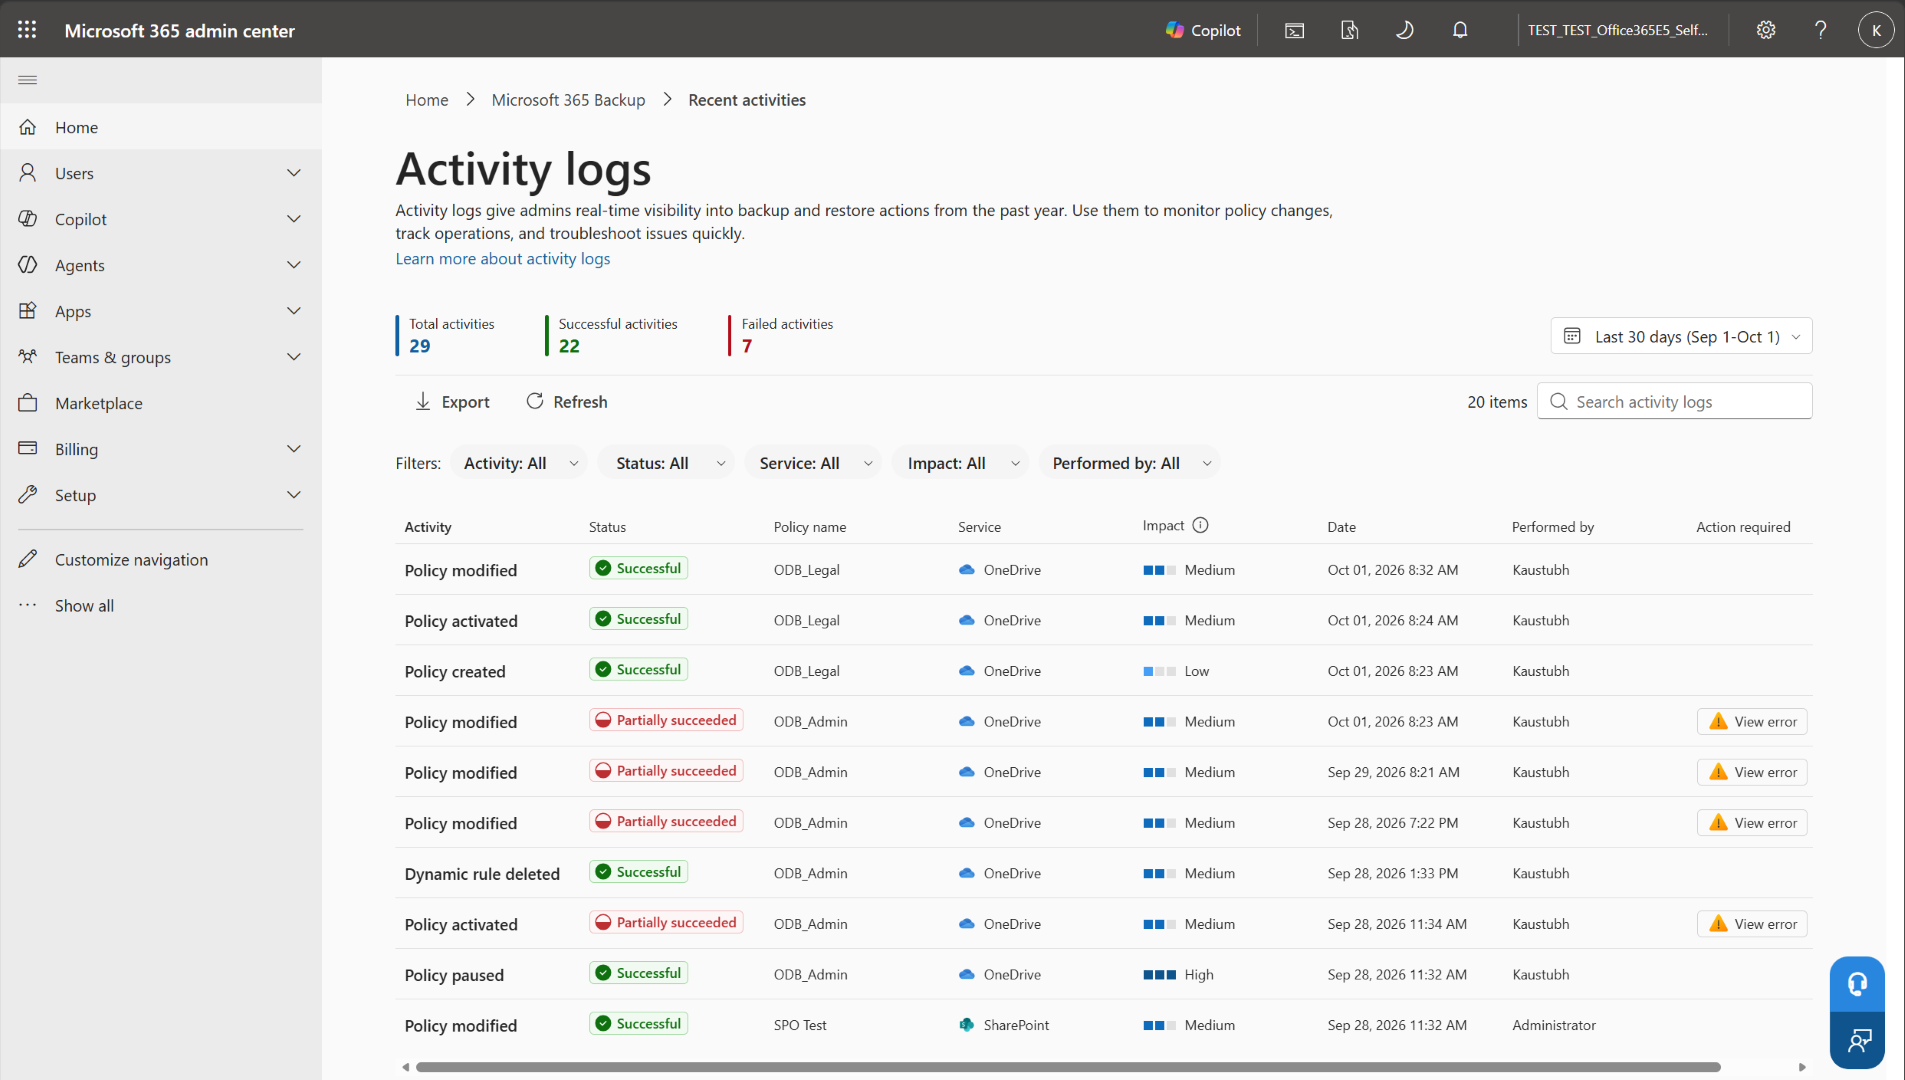Open Copilot from the top bar
1905x1080 pixels.
coord(1203,30)
